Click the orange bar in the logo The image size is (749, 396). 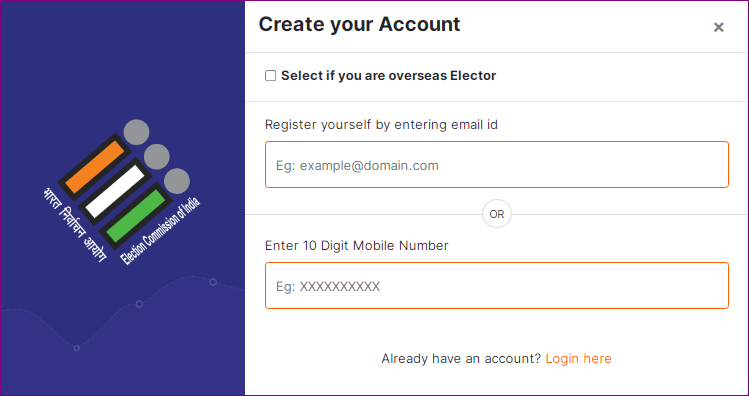(95, 167)
